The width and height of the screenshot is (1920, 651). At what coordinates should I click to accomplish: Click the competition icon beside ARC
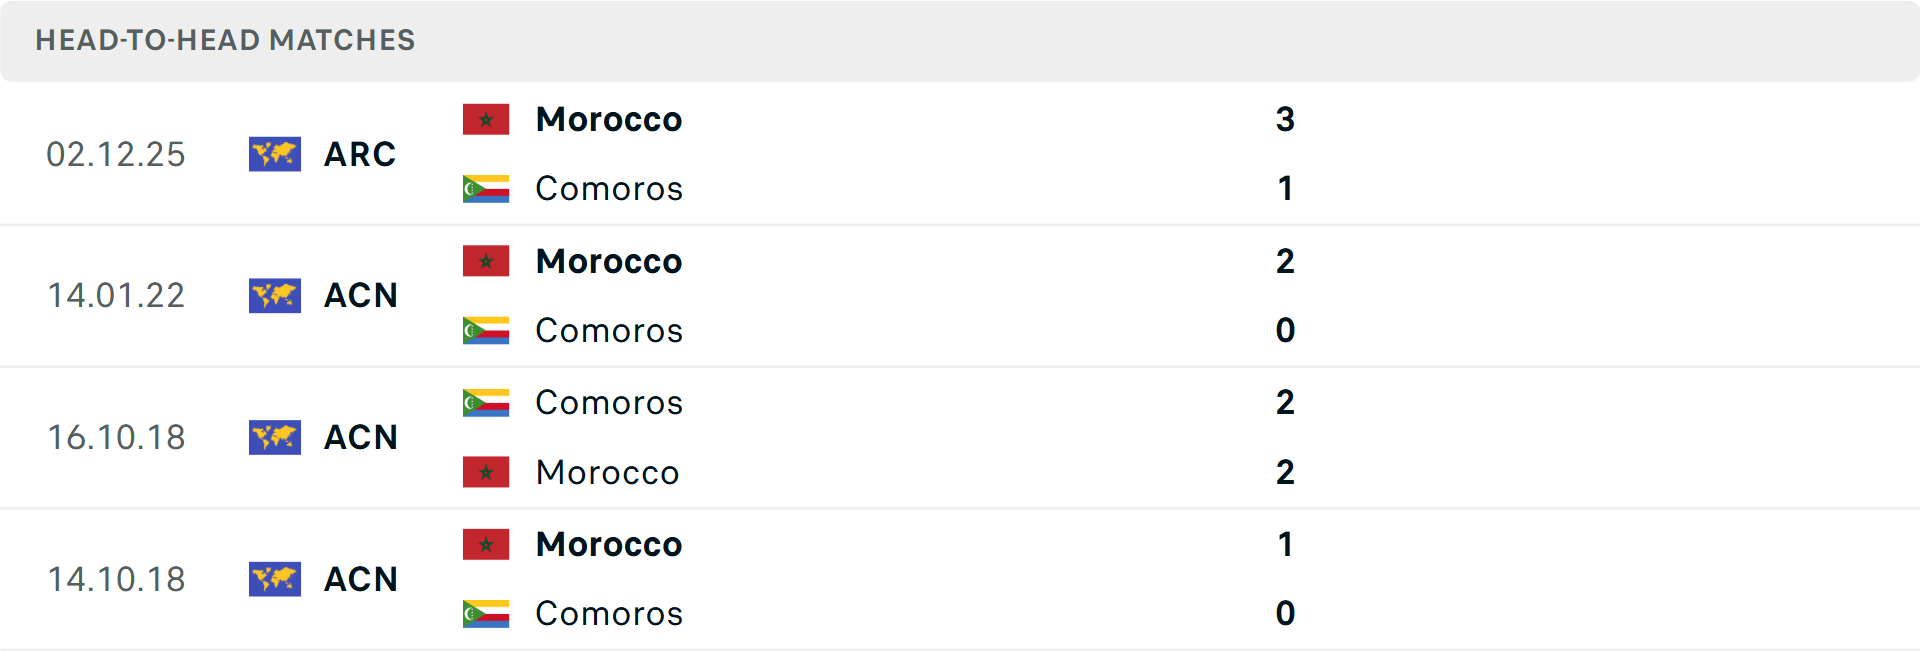pyautogui.click(x=275, y=154)
